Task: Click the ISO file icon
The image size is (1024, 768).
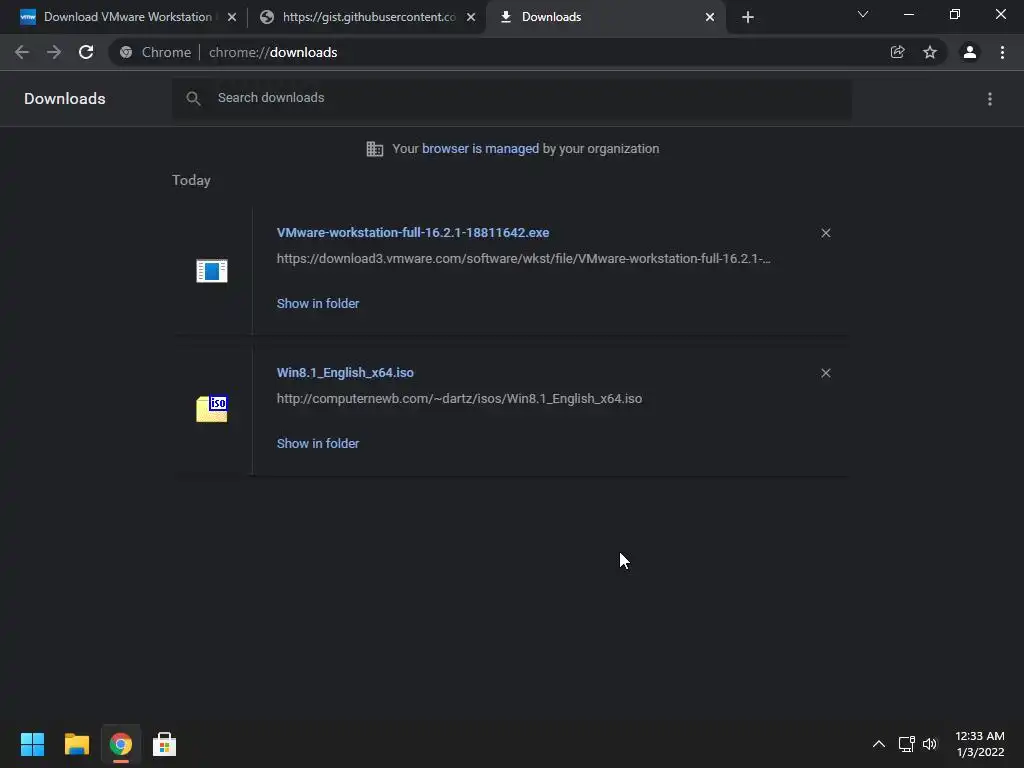Action: point(212,409)
